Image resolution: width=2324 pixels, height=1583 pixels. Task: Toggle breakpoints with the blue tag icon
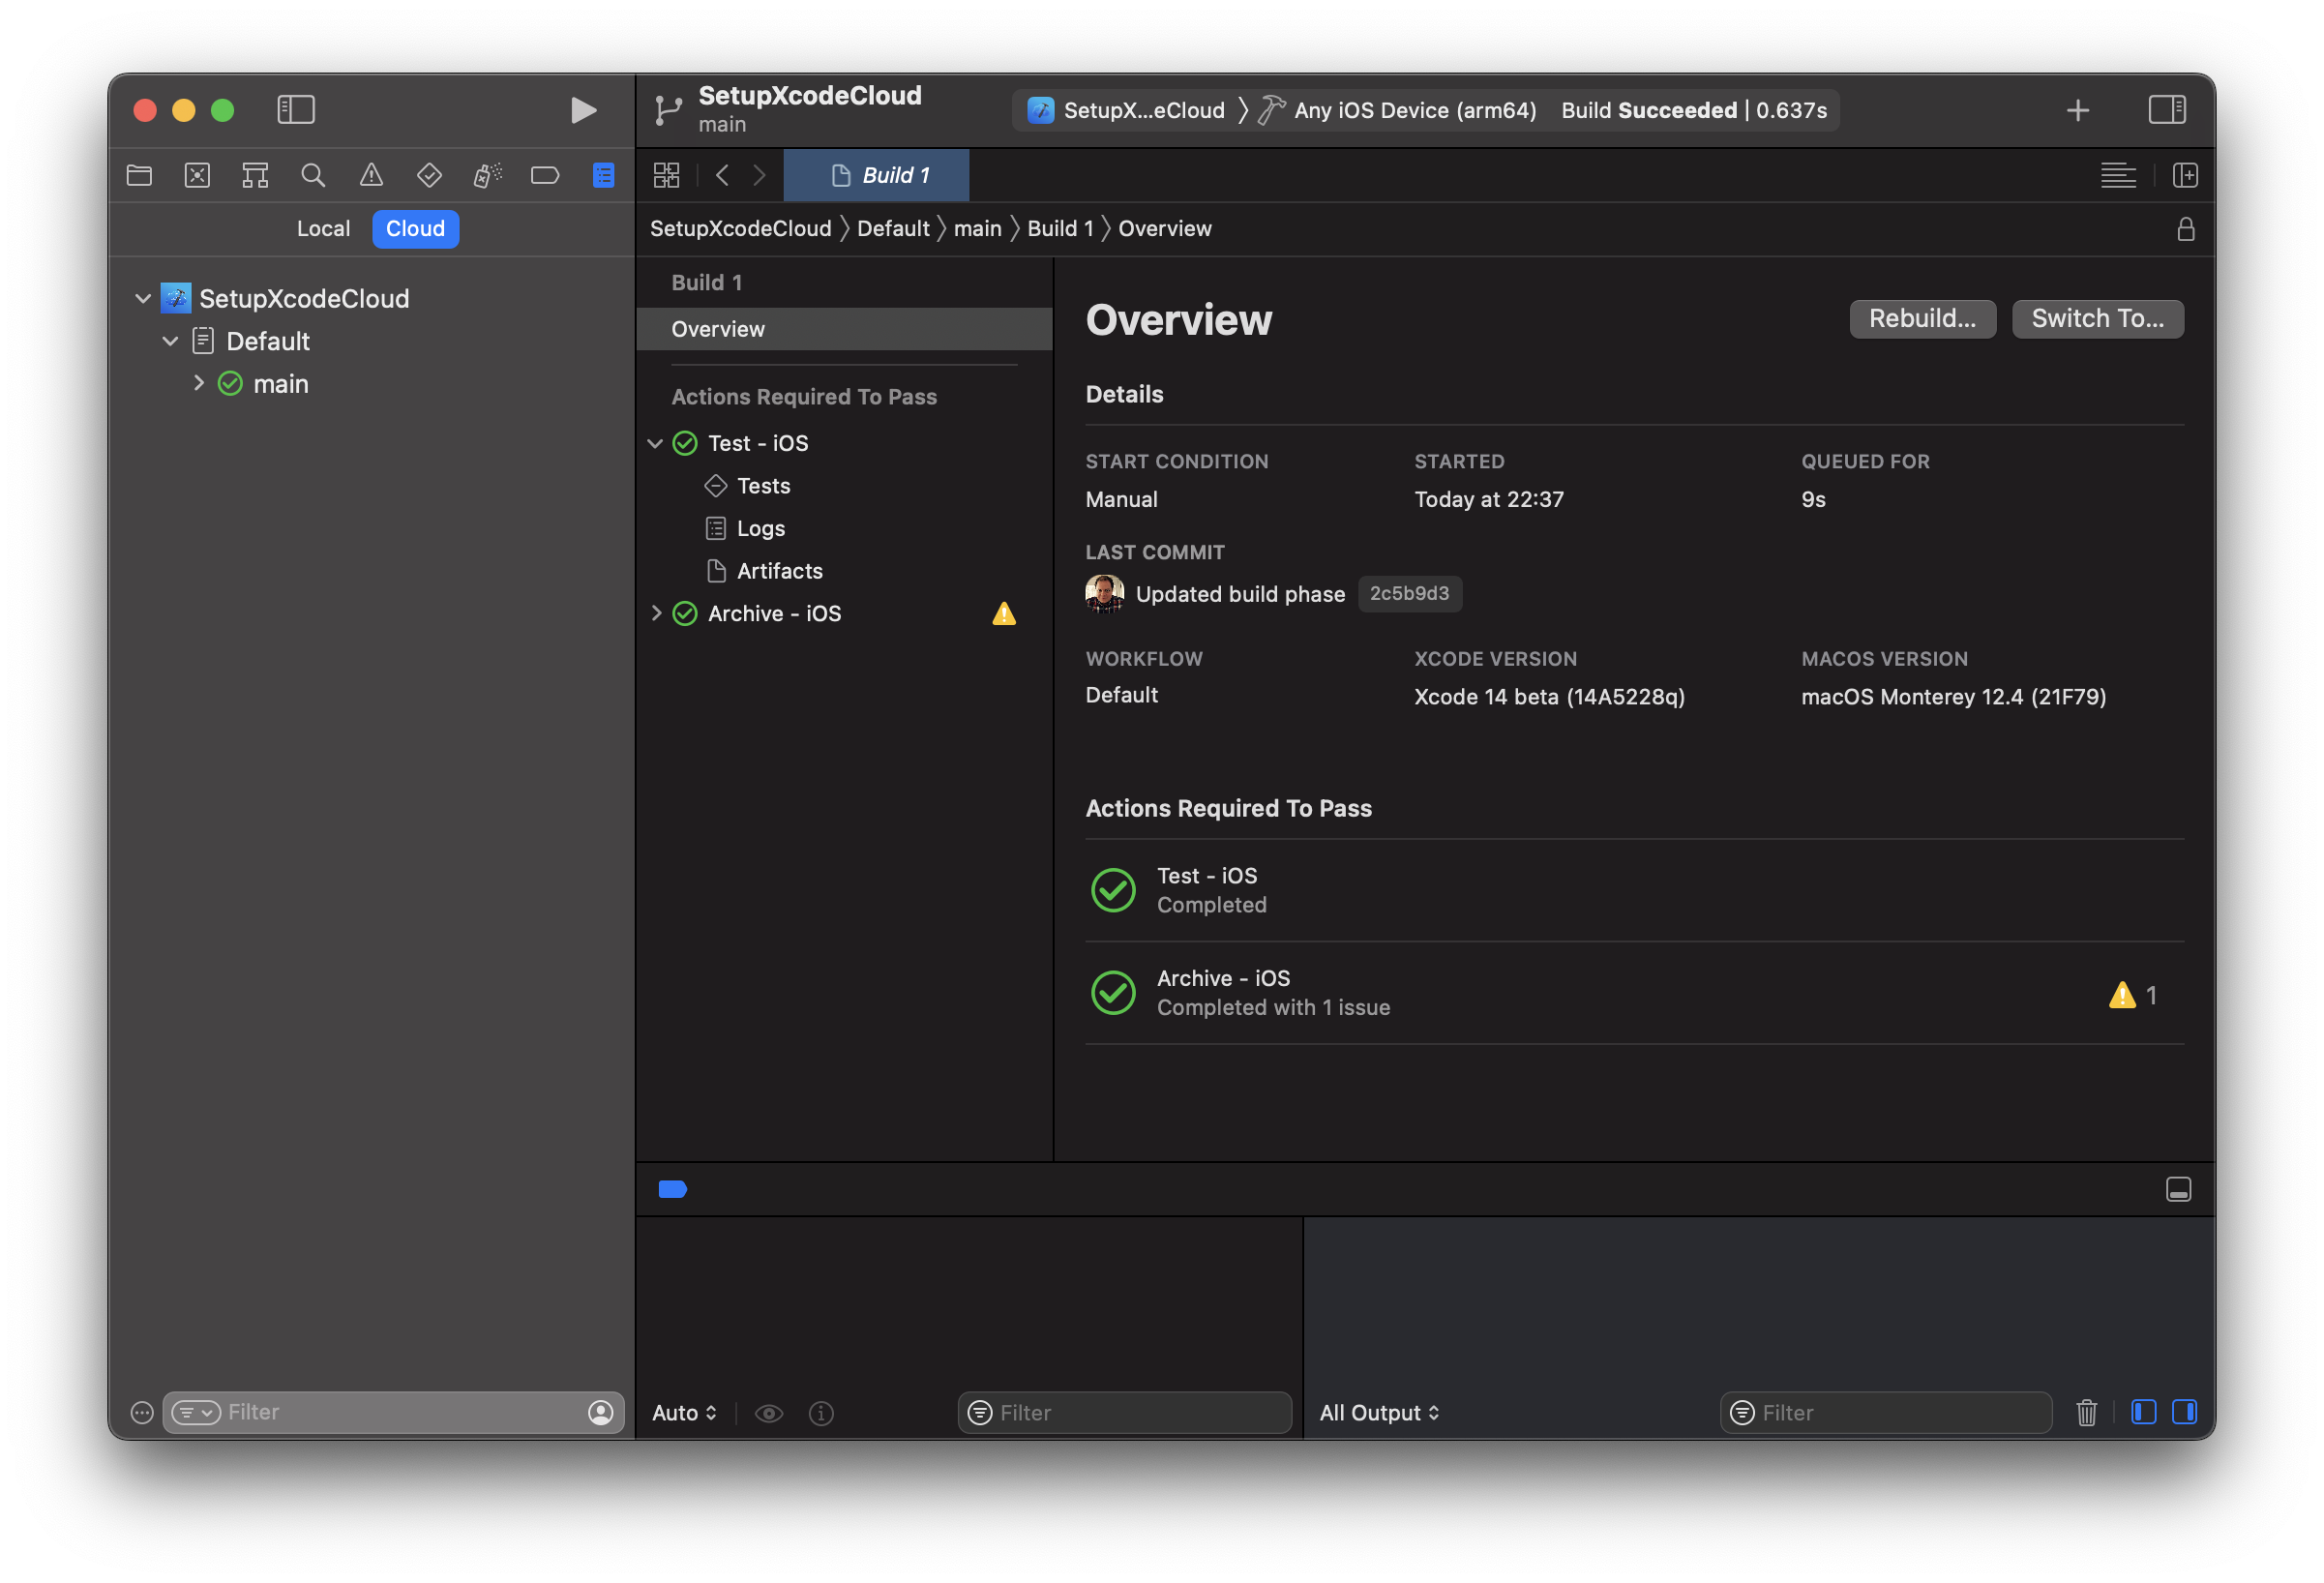point(672,1189)
